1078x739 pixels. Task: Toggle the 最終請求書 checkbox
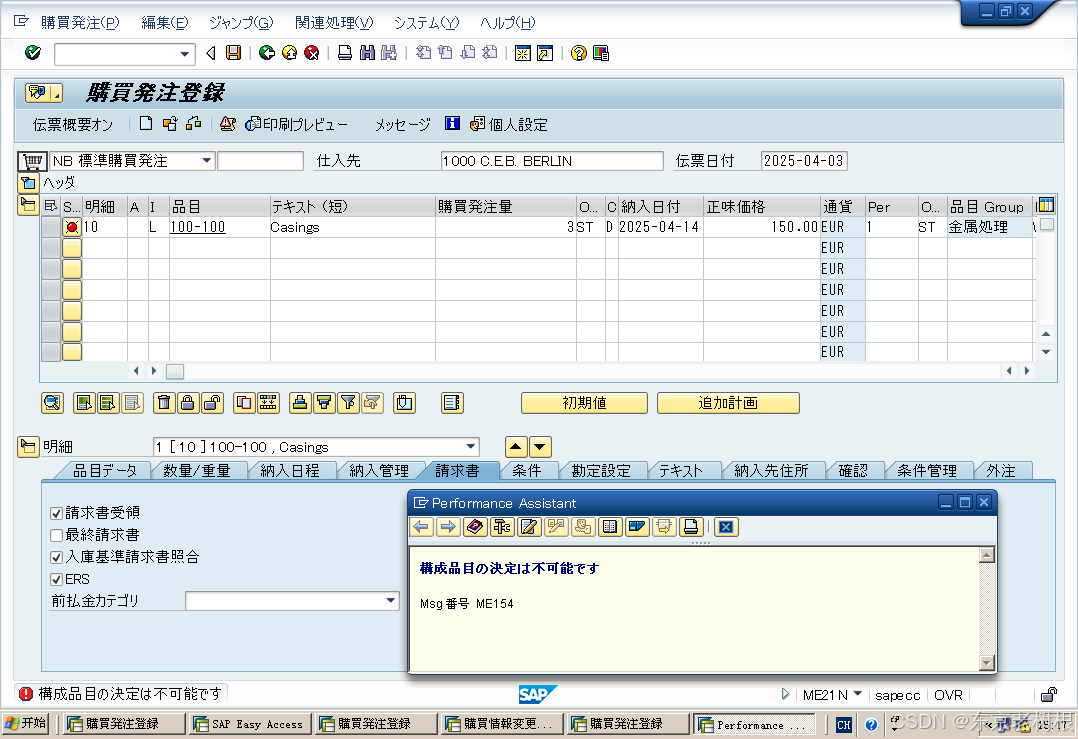[x=56, y=535]
